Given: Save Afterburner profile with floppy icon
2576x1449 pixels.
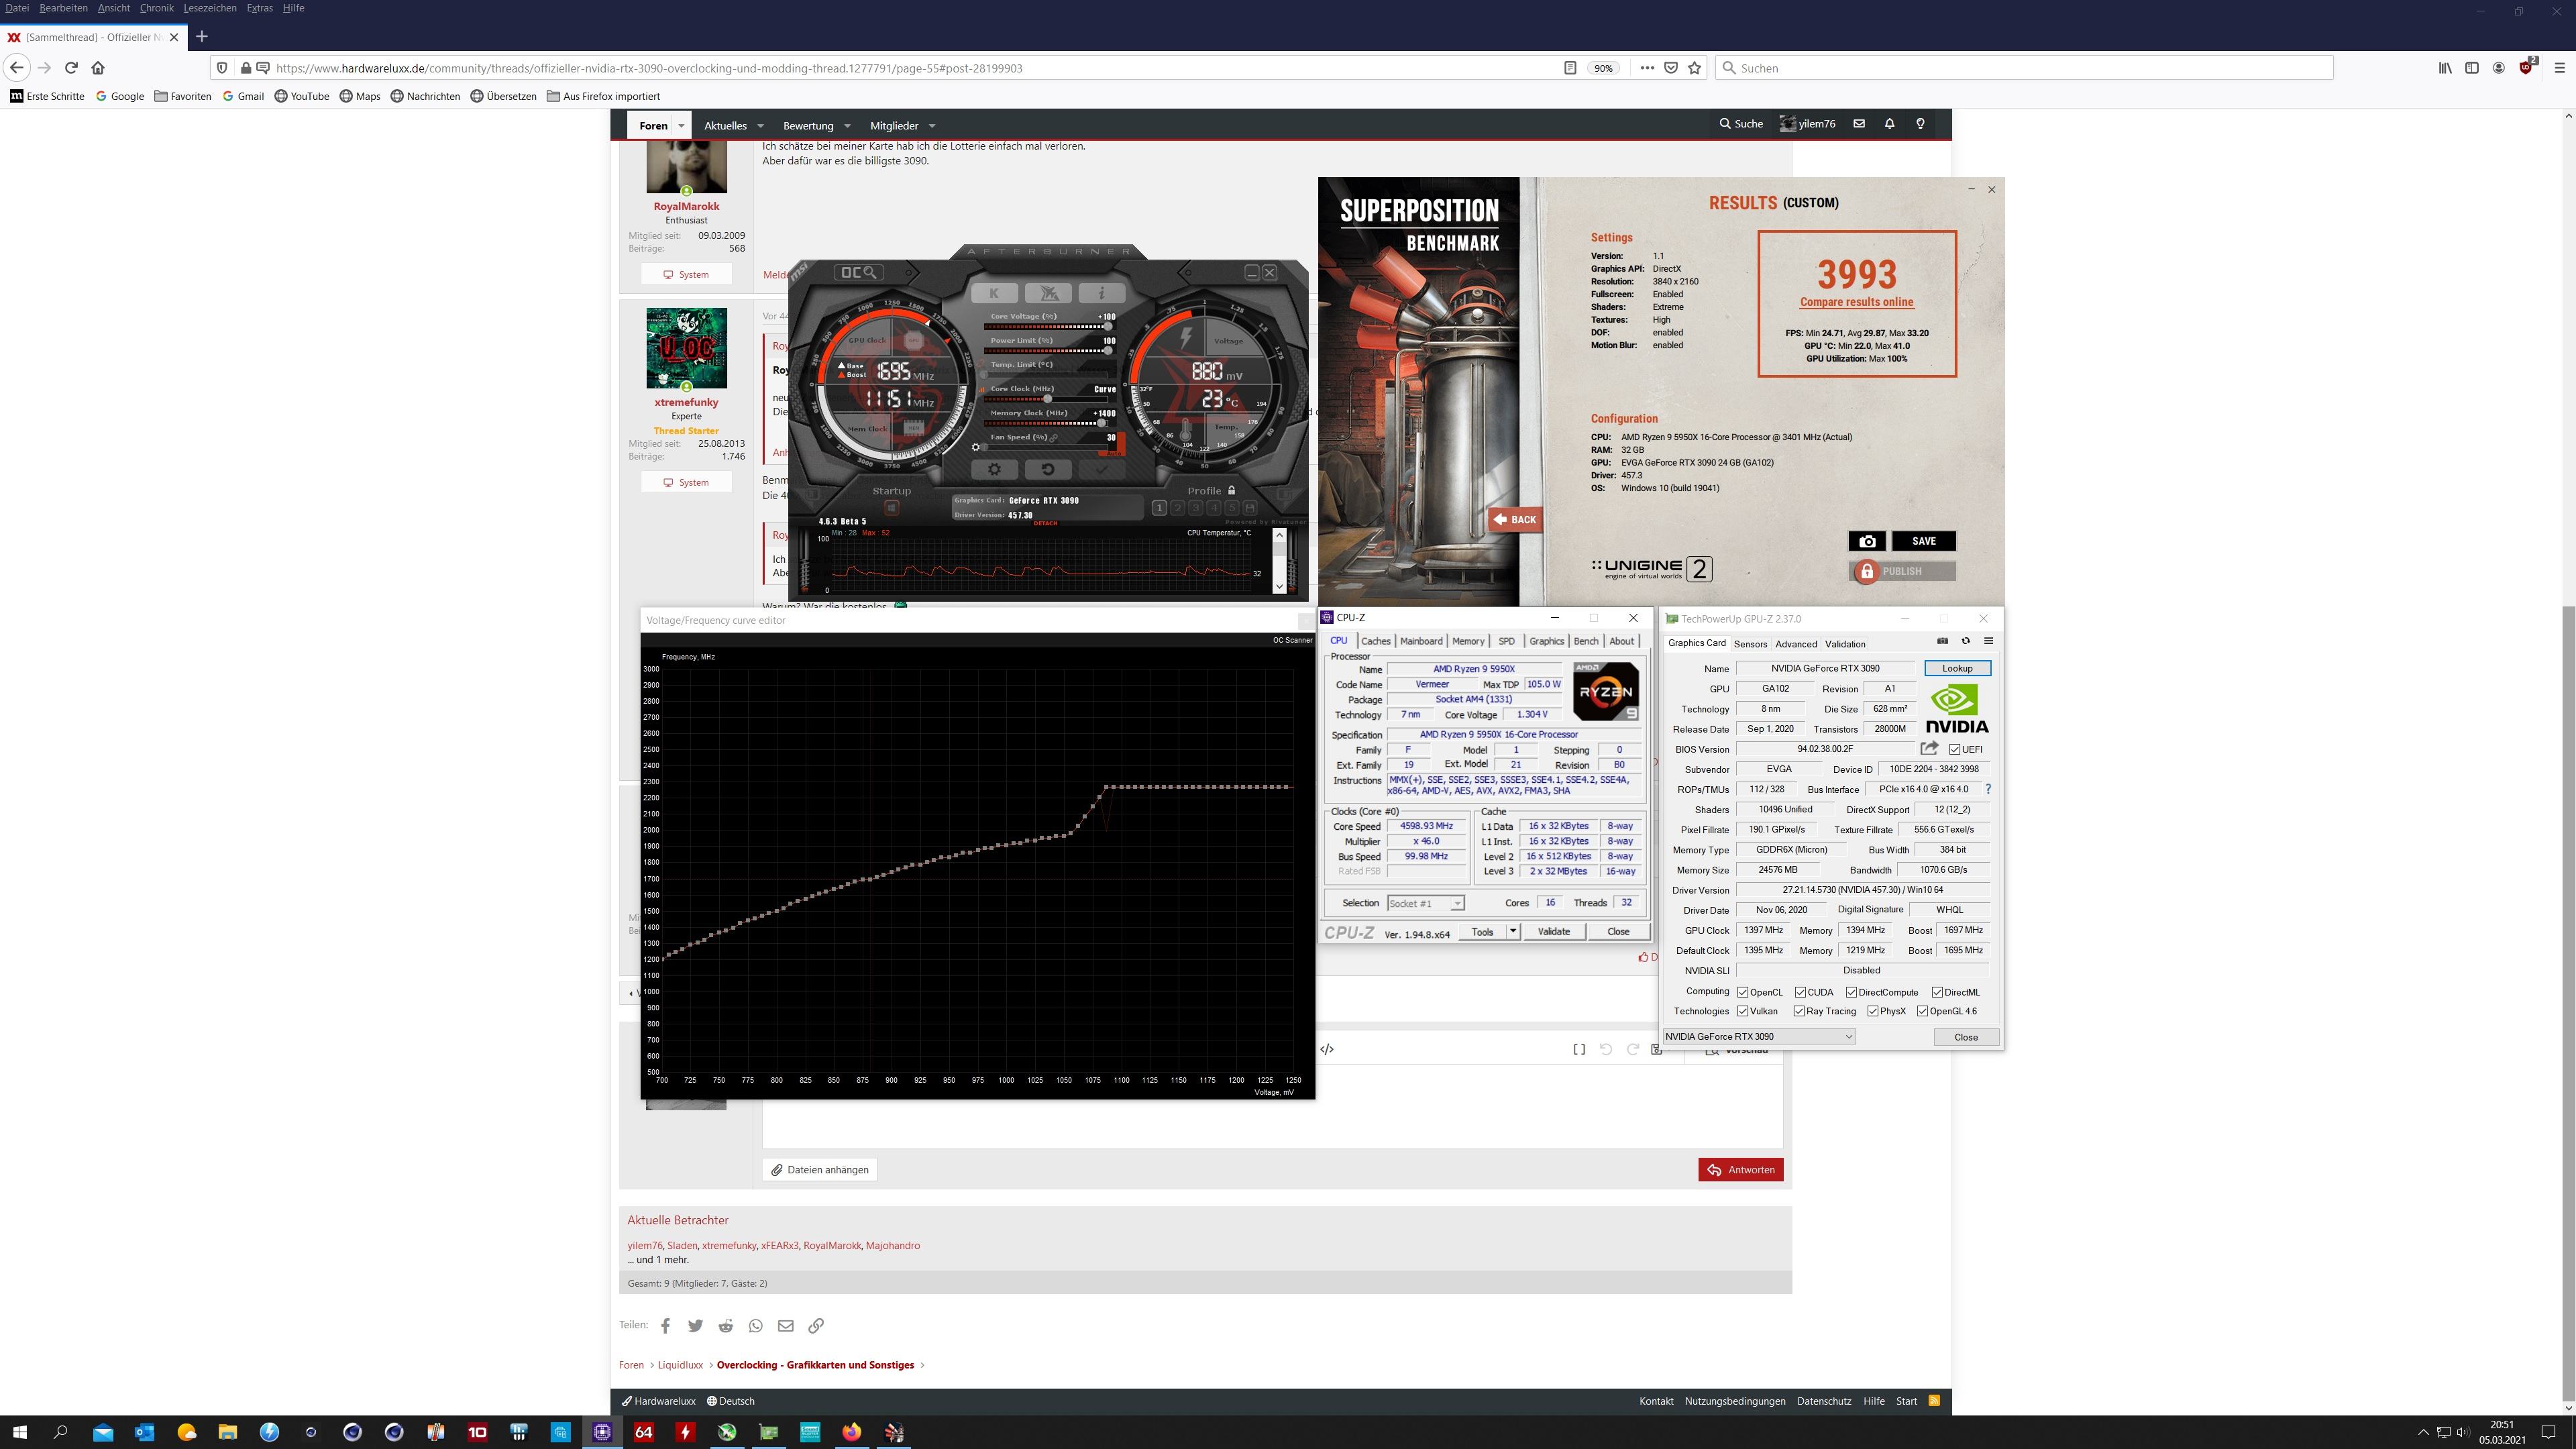Looking at the screenshot, I should click(x=1250, y=508).
